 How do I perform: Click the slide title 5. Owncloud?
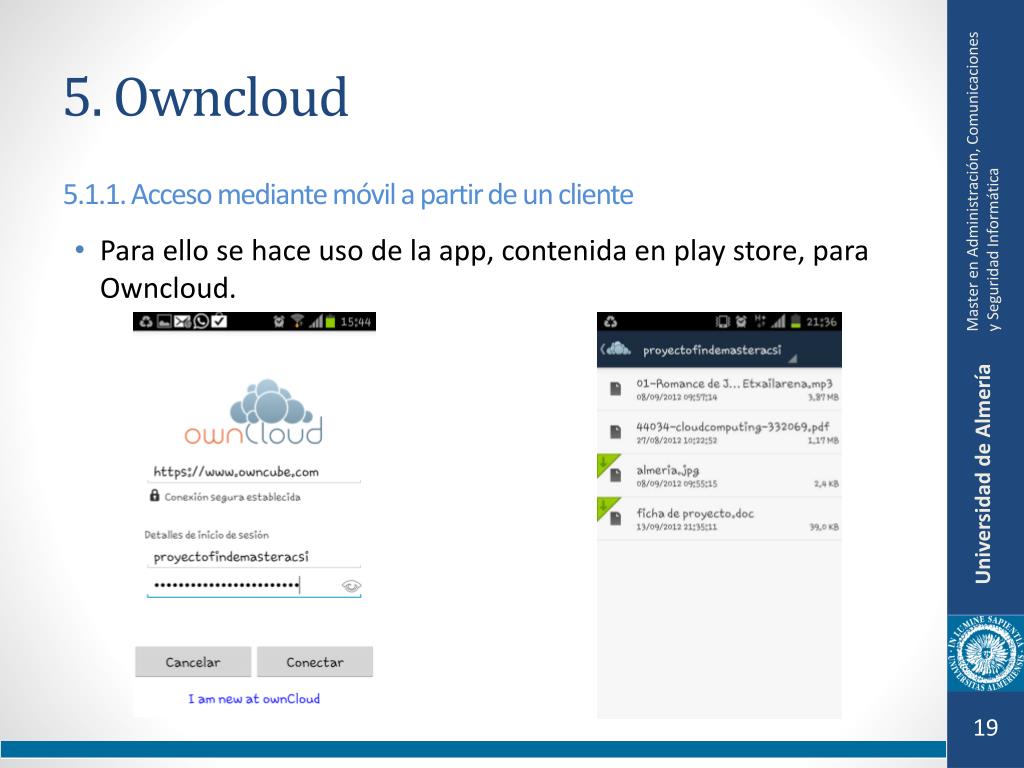pyautogui.click(x=206, y=97)
